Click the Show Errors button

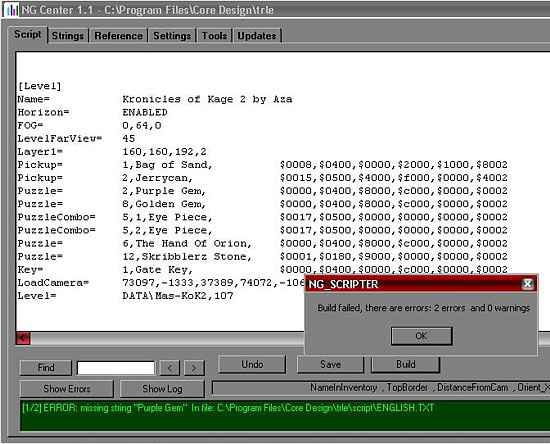click(67, 389)
